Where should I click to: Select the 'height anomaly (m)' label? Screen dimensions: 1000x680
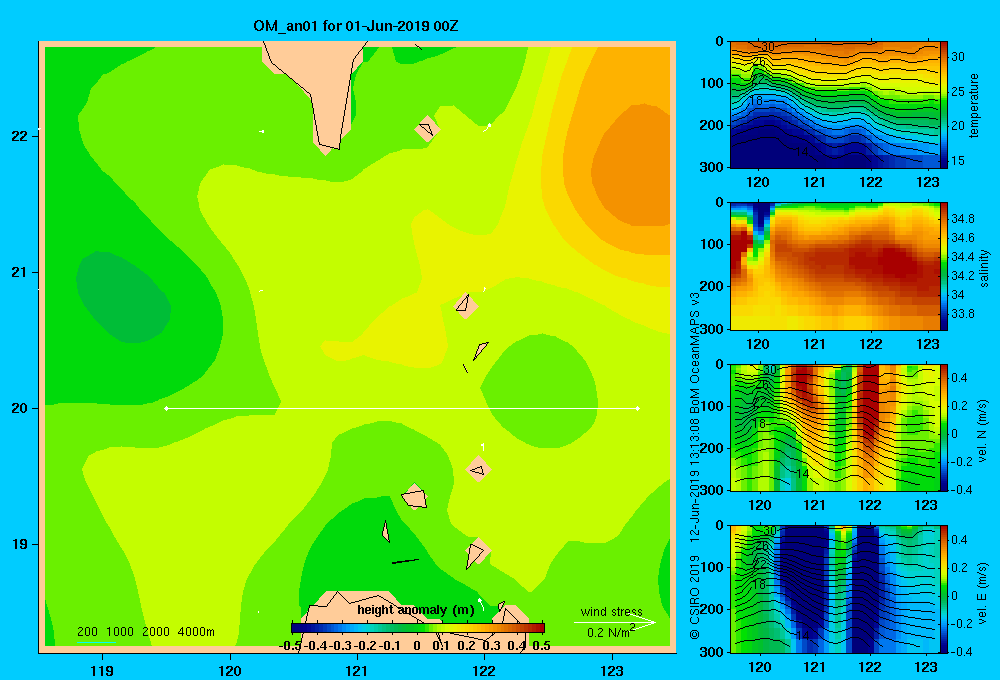point(416,610)
